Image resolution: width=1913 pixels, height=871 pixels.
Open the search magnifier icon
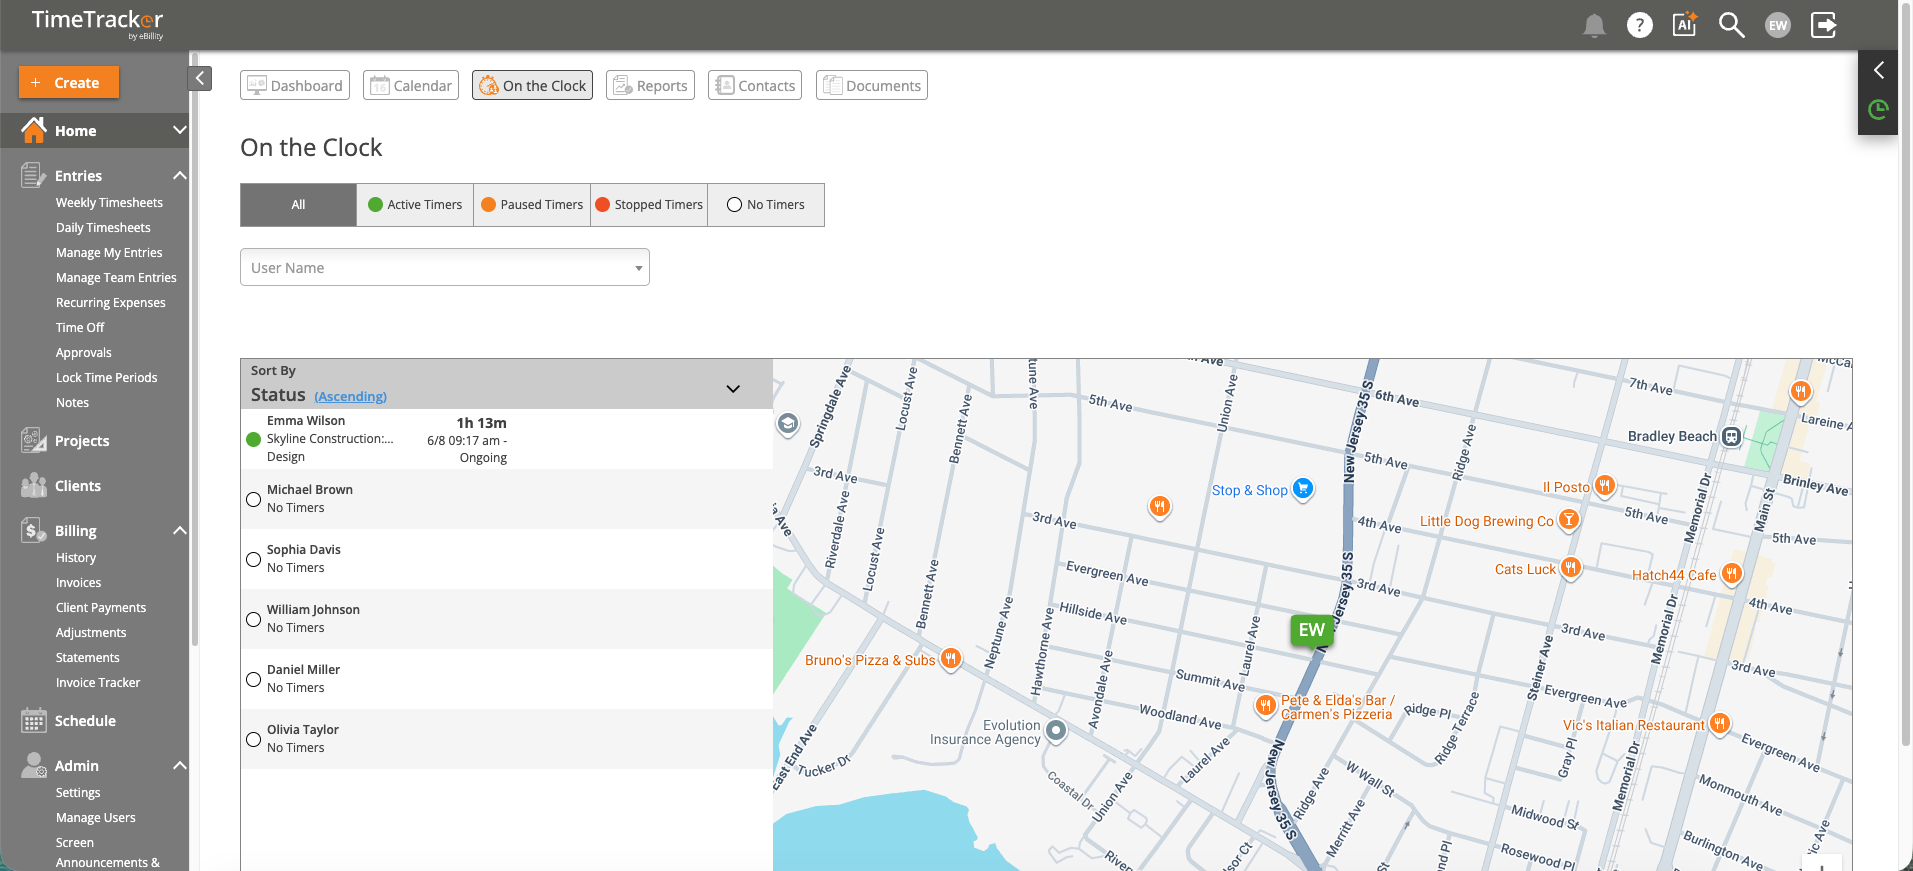1731,25
